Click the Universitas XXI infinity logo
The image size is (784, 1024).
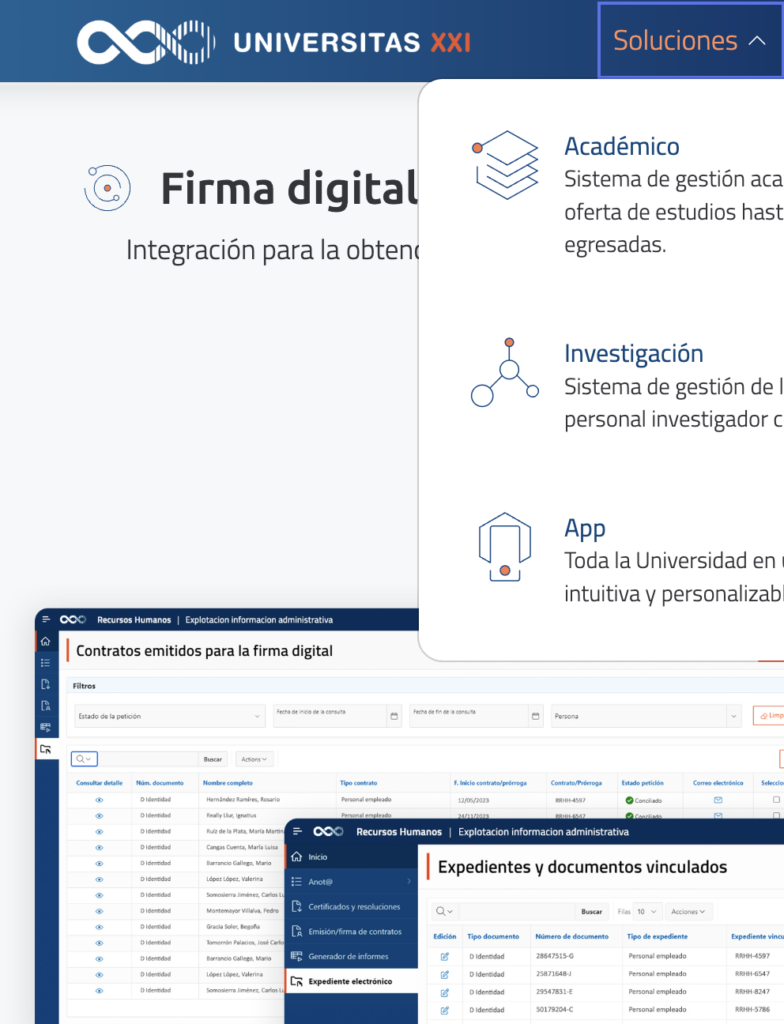[146, 42]
